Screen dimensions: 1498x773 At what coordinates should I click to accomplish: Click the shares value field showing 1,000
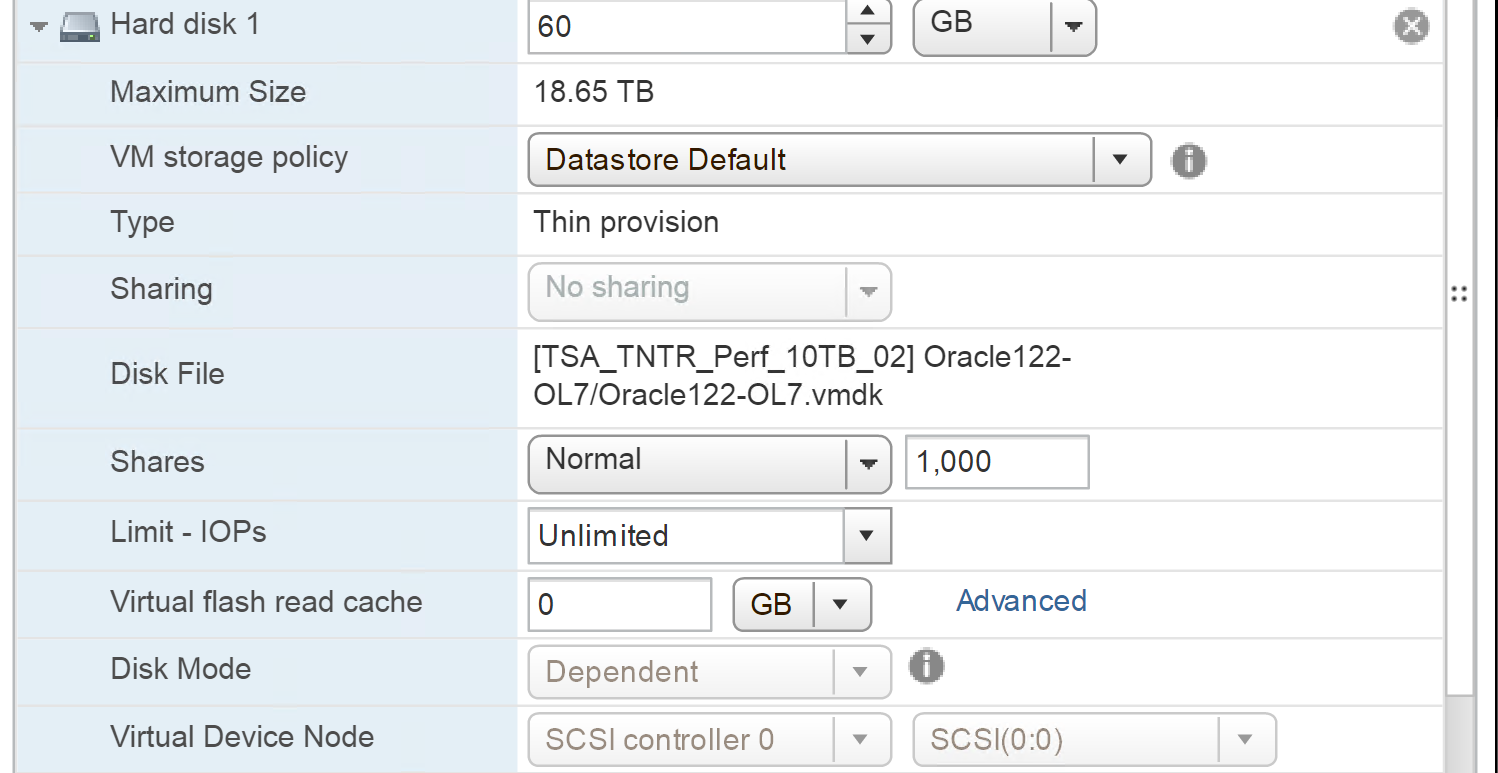pos(996,462)
